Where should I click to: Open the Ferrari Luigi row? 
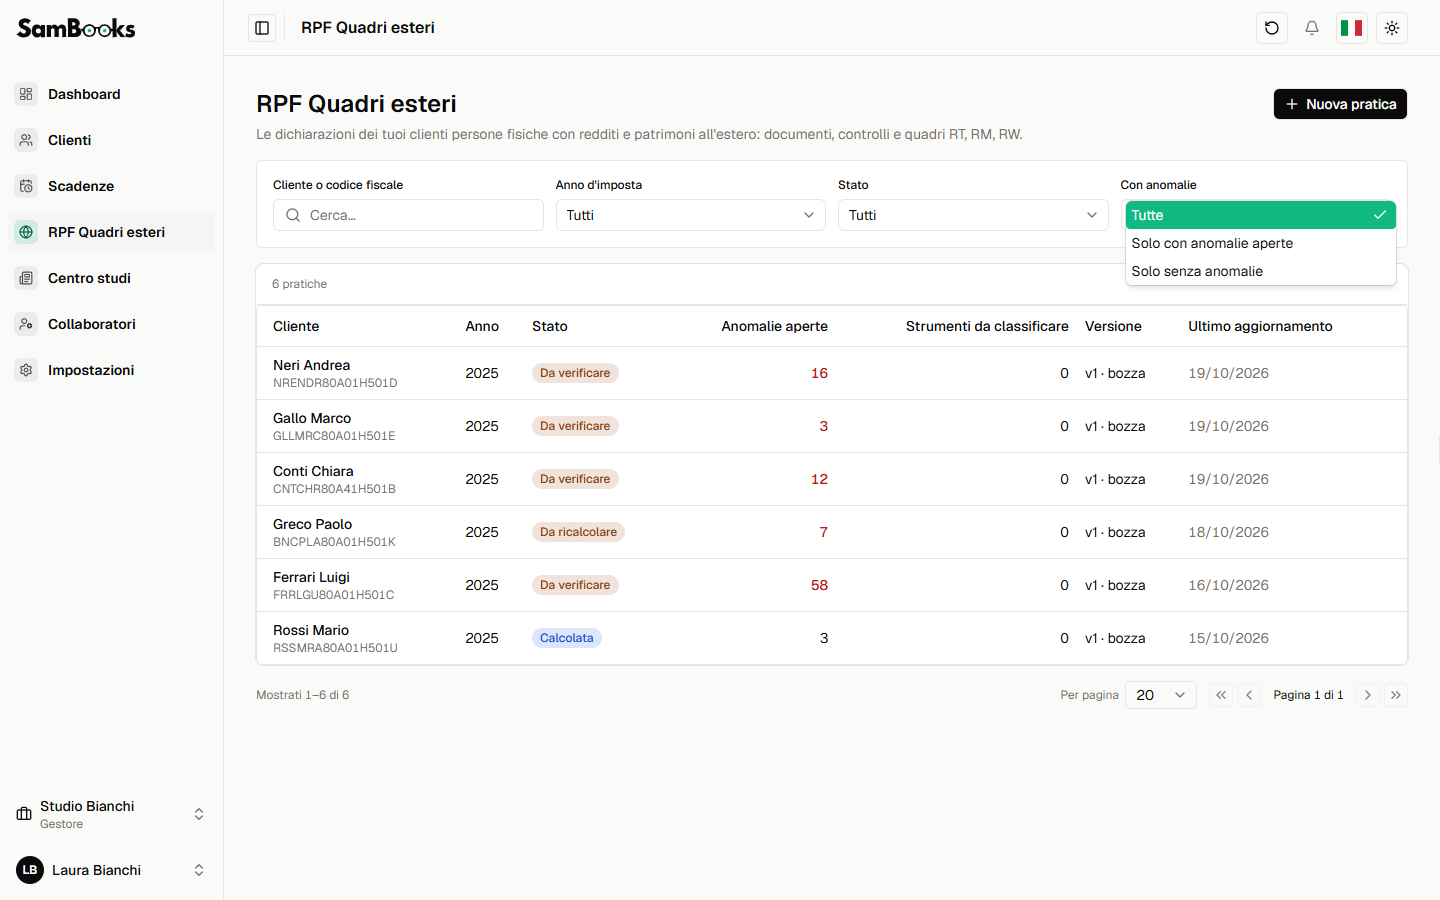[x=832, y=585]
